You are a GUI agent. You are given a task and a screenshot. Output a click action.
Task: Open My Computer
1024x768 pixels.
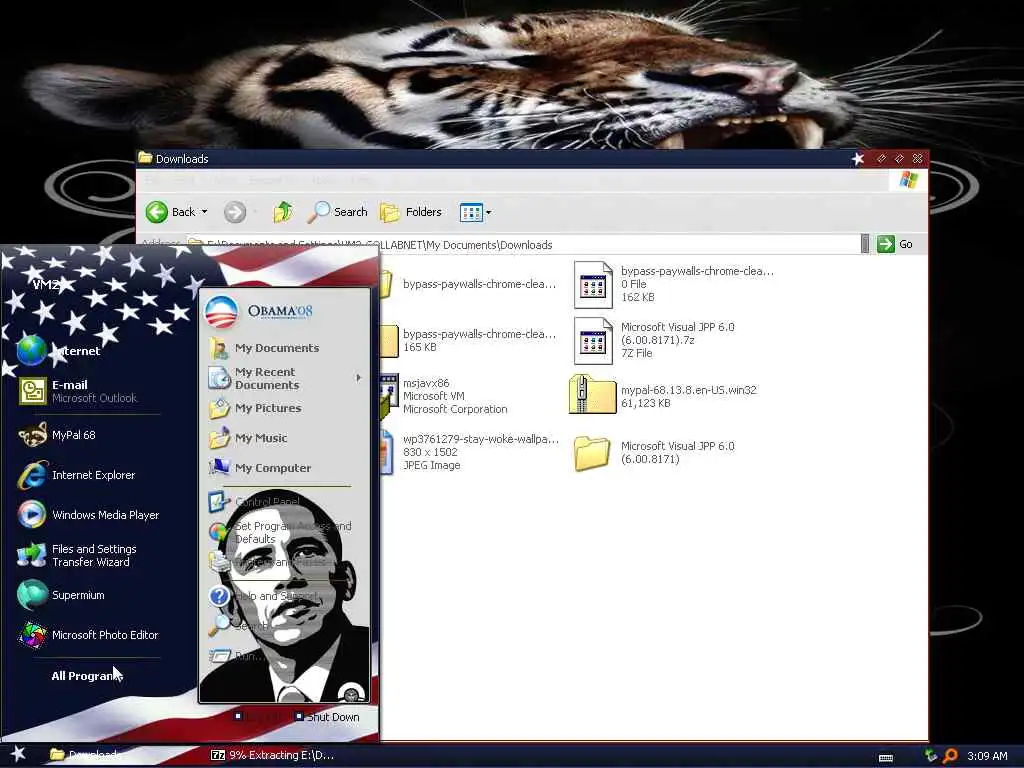260,468
